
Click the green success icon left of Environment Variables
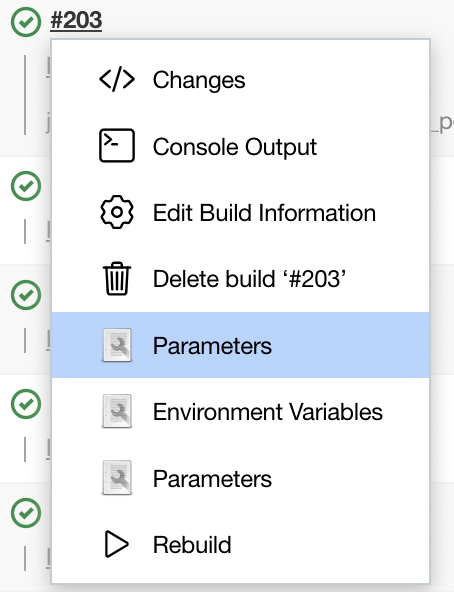(26, 404)
